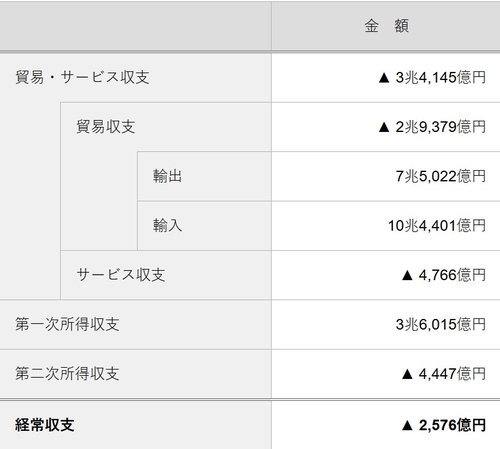Select the 第二次所得収支 row label
Screen dimensions: 500x449
(x=67, y=373)
